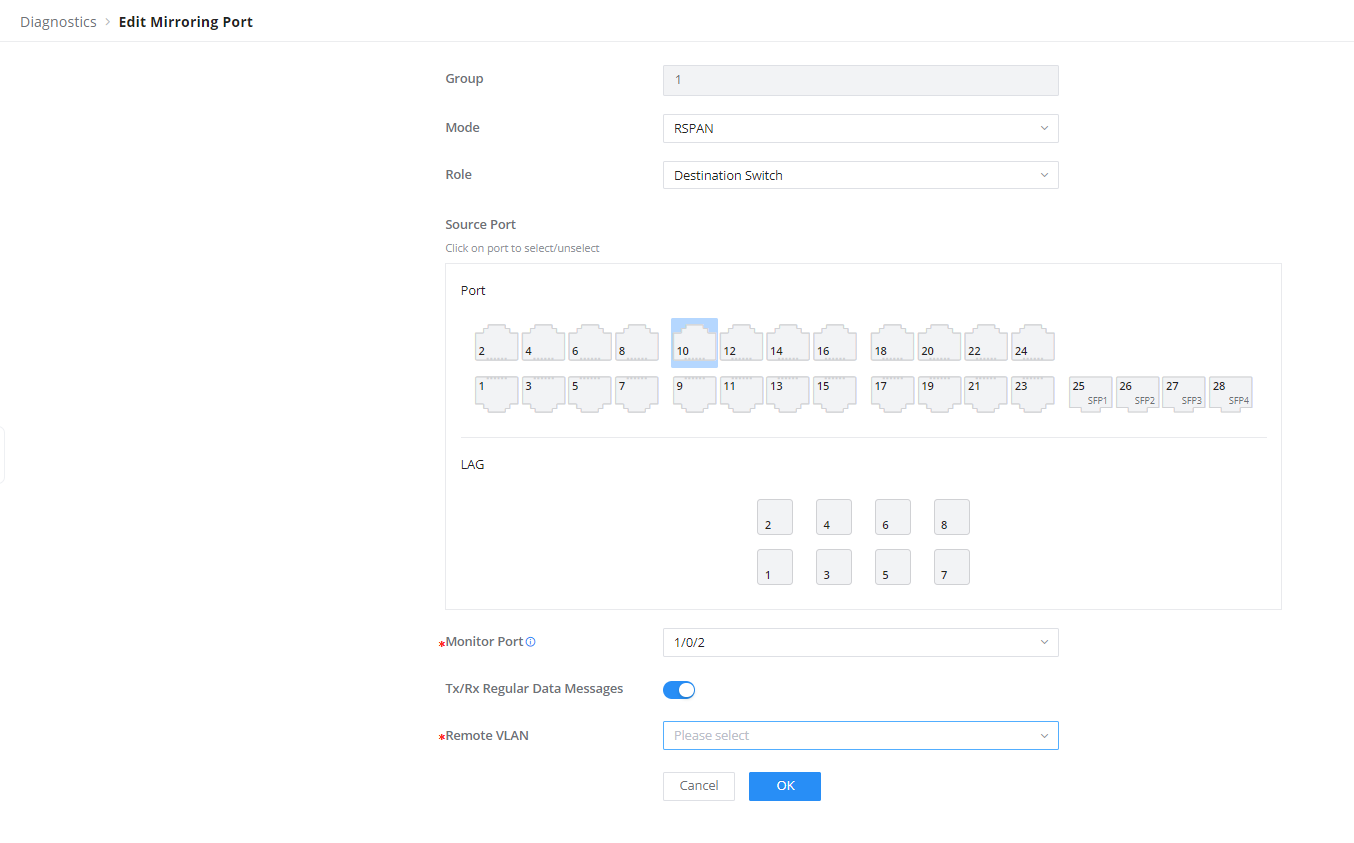Click the OK button

pos(785,786)
